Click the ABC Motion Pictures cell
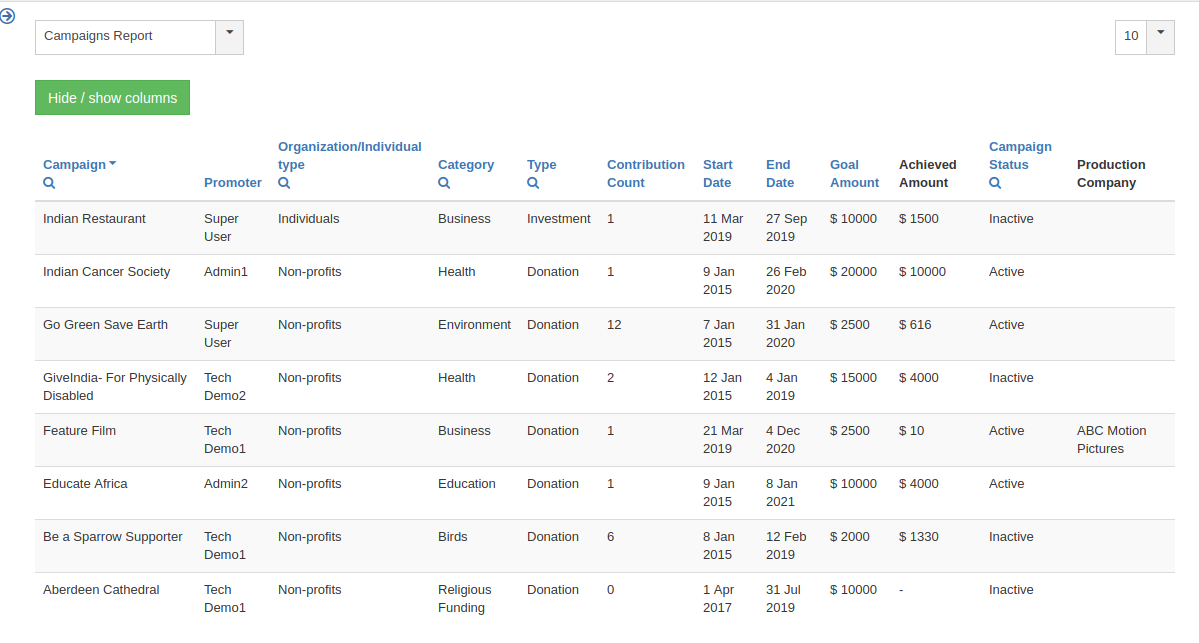 [1111, 439]
